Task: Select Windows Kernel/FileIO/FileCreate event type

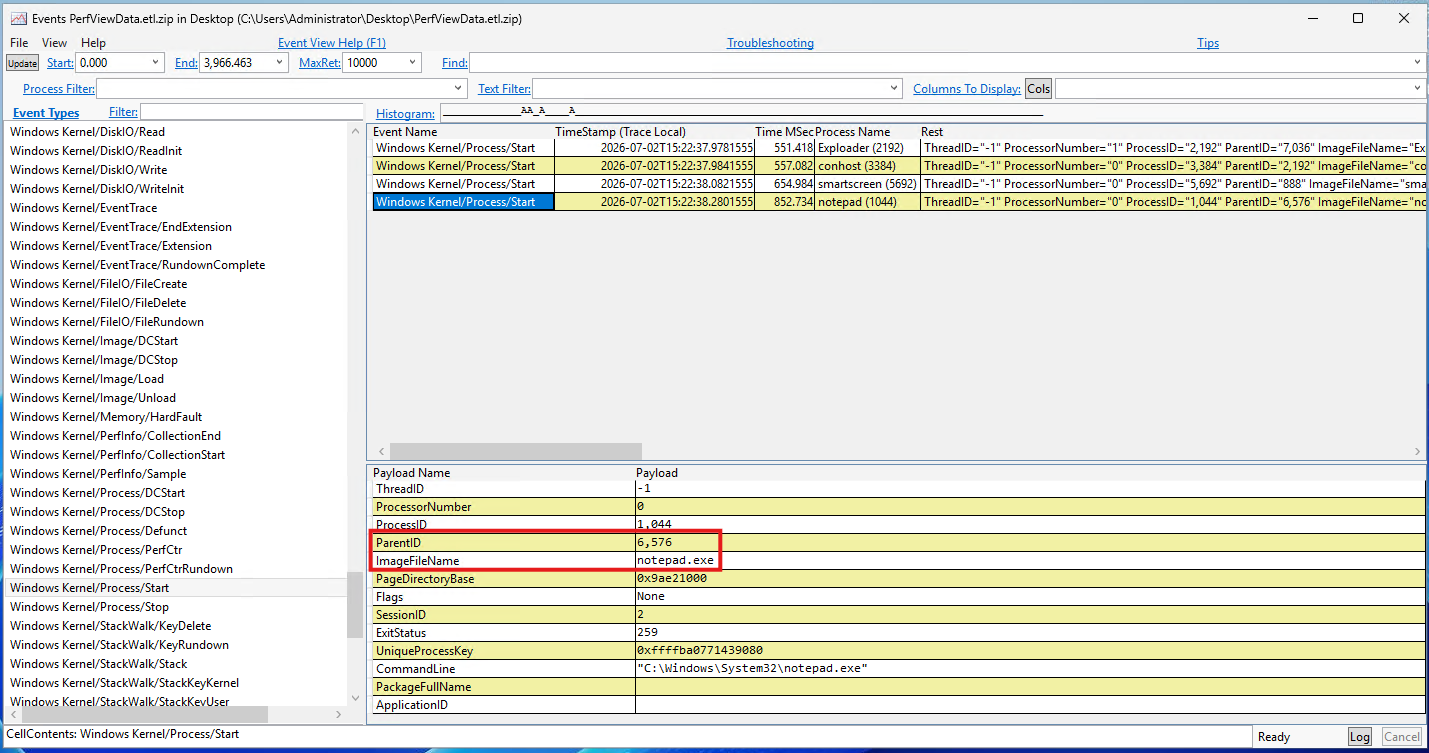Action: tap(98, 284)
